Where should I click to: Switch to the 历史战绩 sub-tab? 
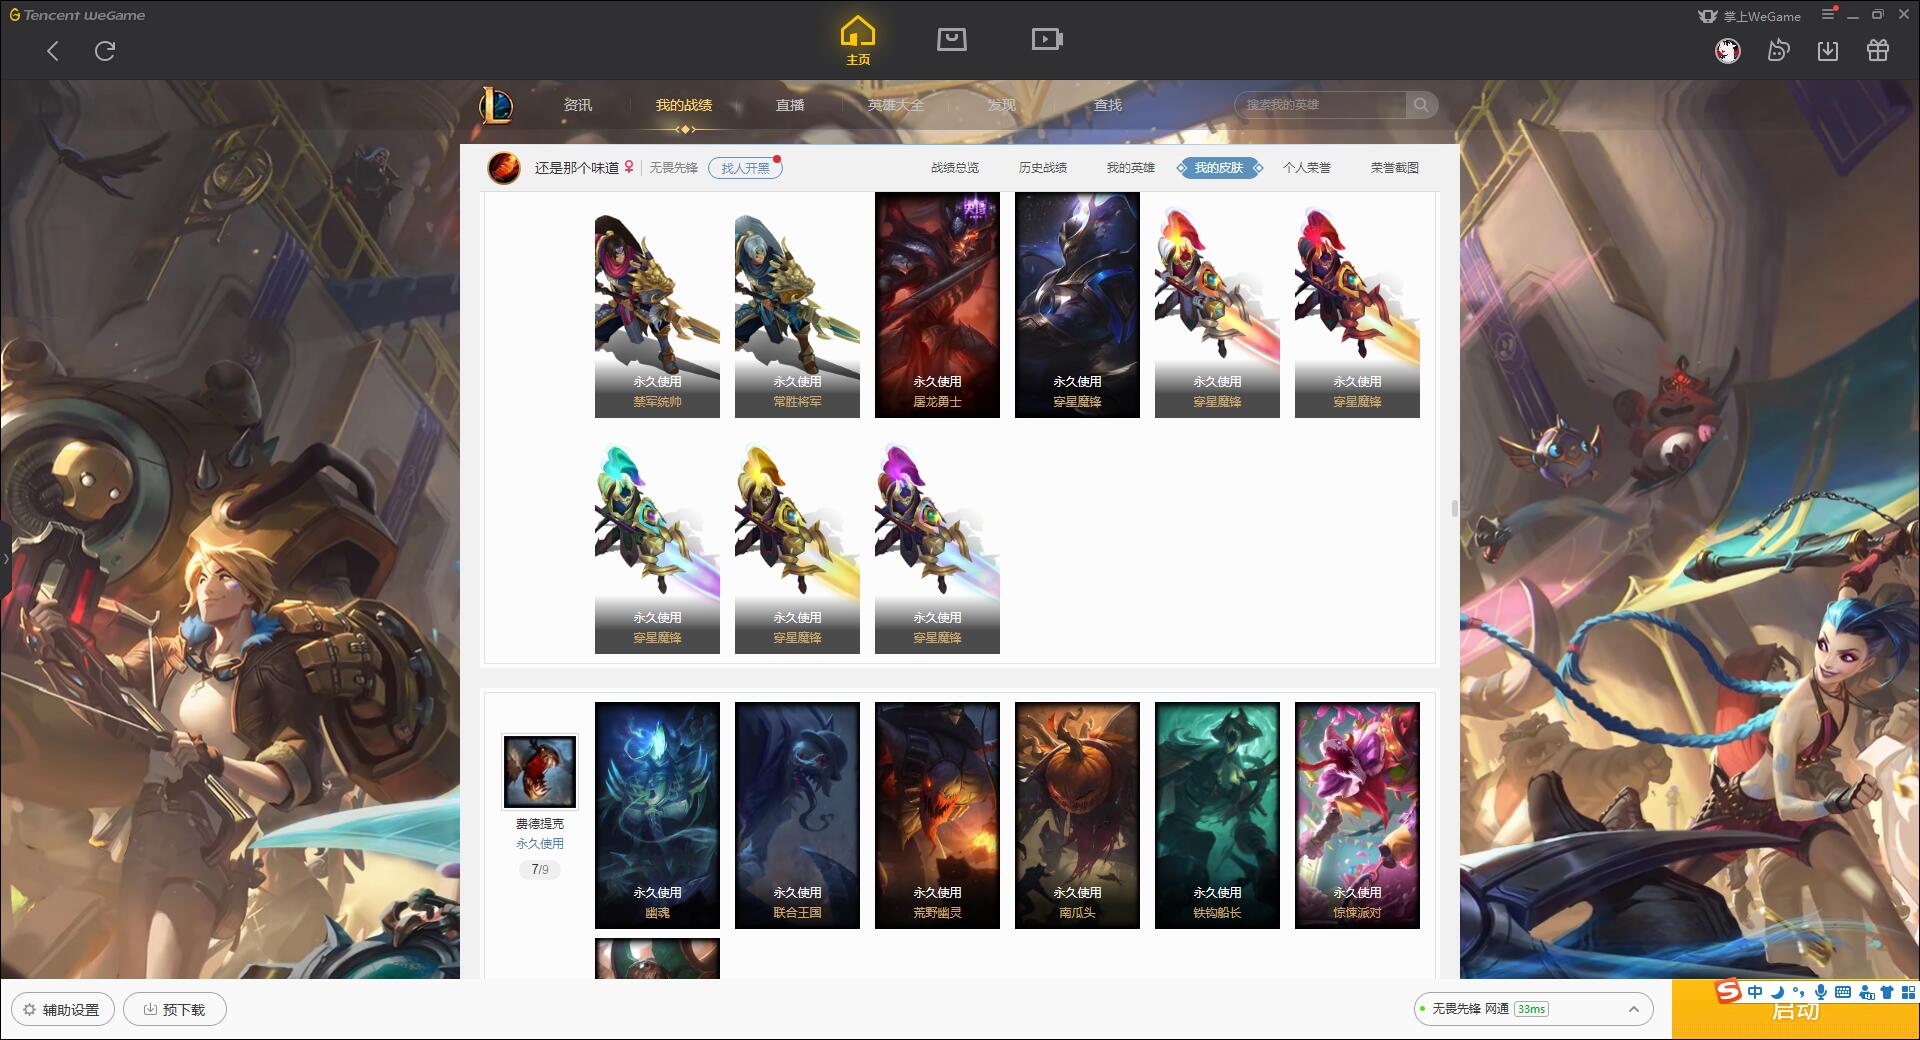1043,168
